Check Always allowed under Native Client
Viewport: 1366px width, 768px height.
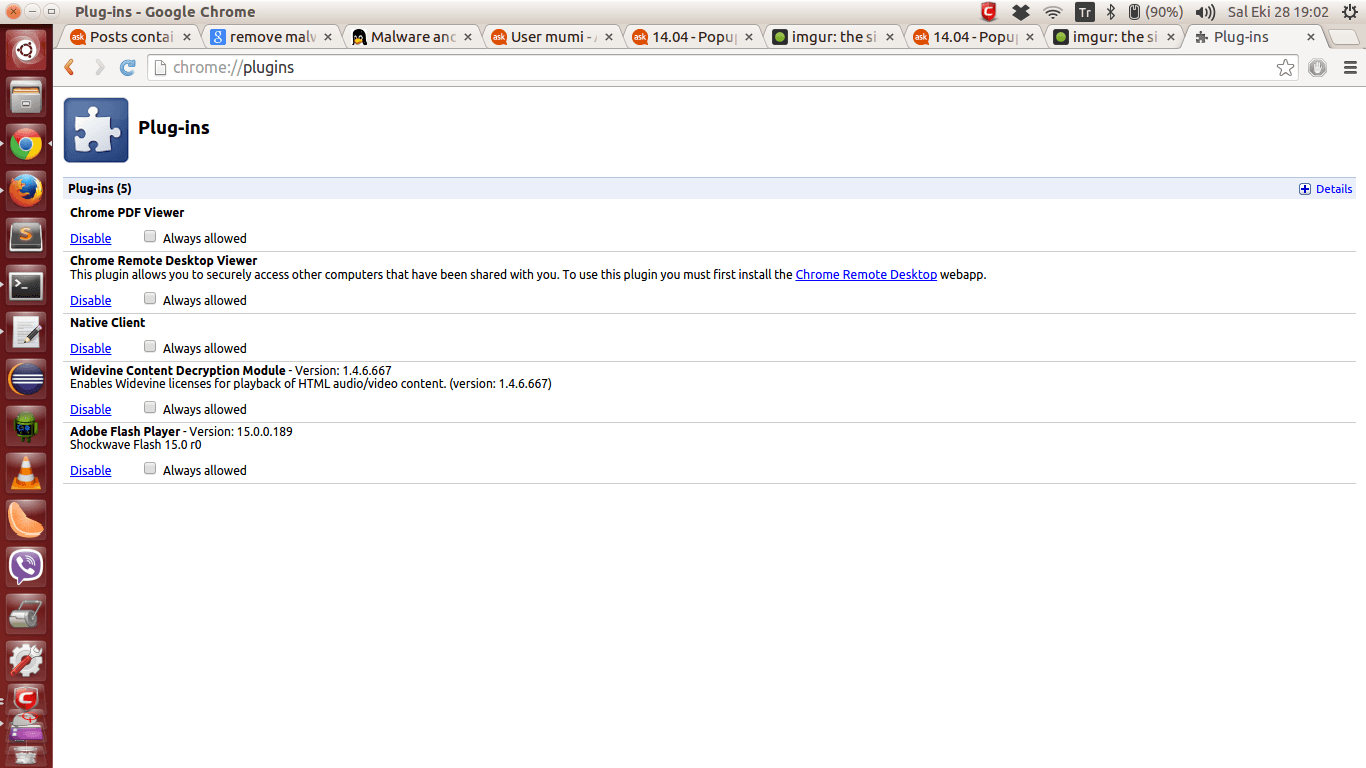coord(150,347)
